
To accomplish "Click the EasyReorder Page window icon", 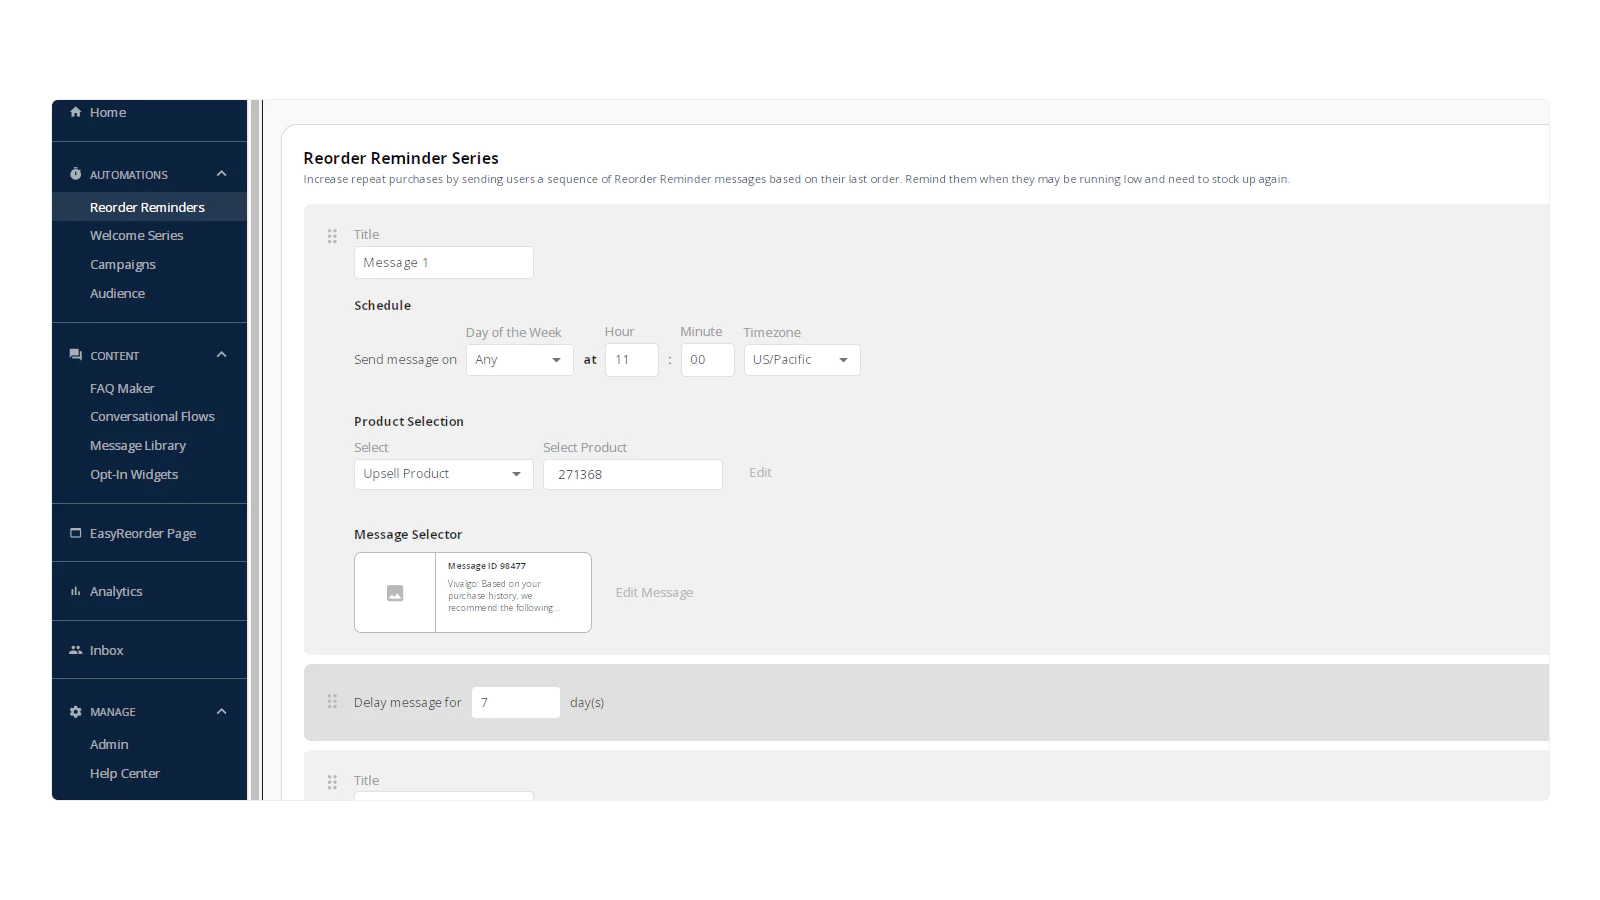I will click(x=76, y=533).
